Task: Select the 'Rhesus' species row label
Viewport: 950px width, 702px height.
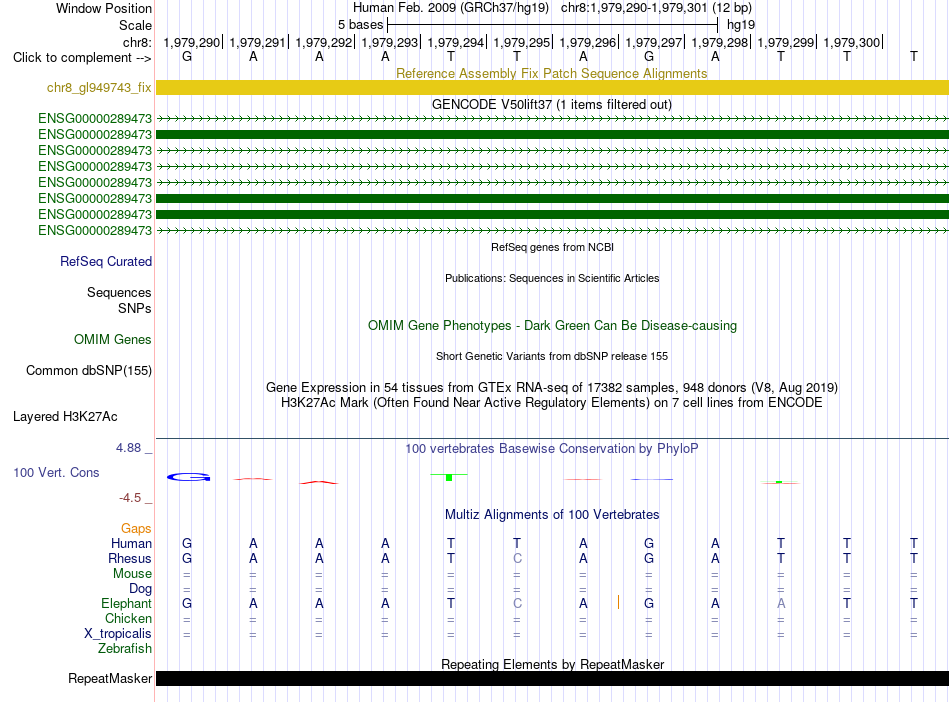Action: [x=130, y=558]
